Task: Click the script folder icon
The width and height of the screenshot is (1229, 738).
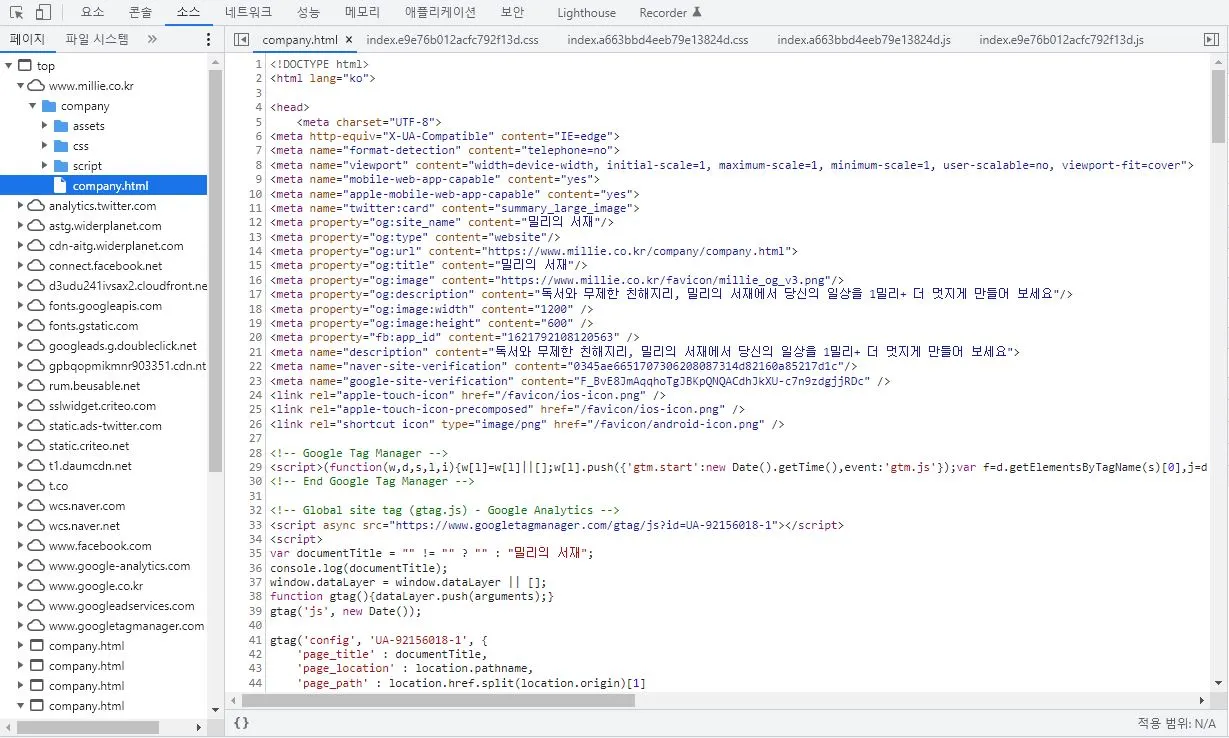Action: pyautogui.click(x=61, y=166)
